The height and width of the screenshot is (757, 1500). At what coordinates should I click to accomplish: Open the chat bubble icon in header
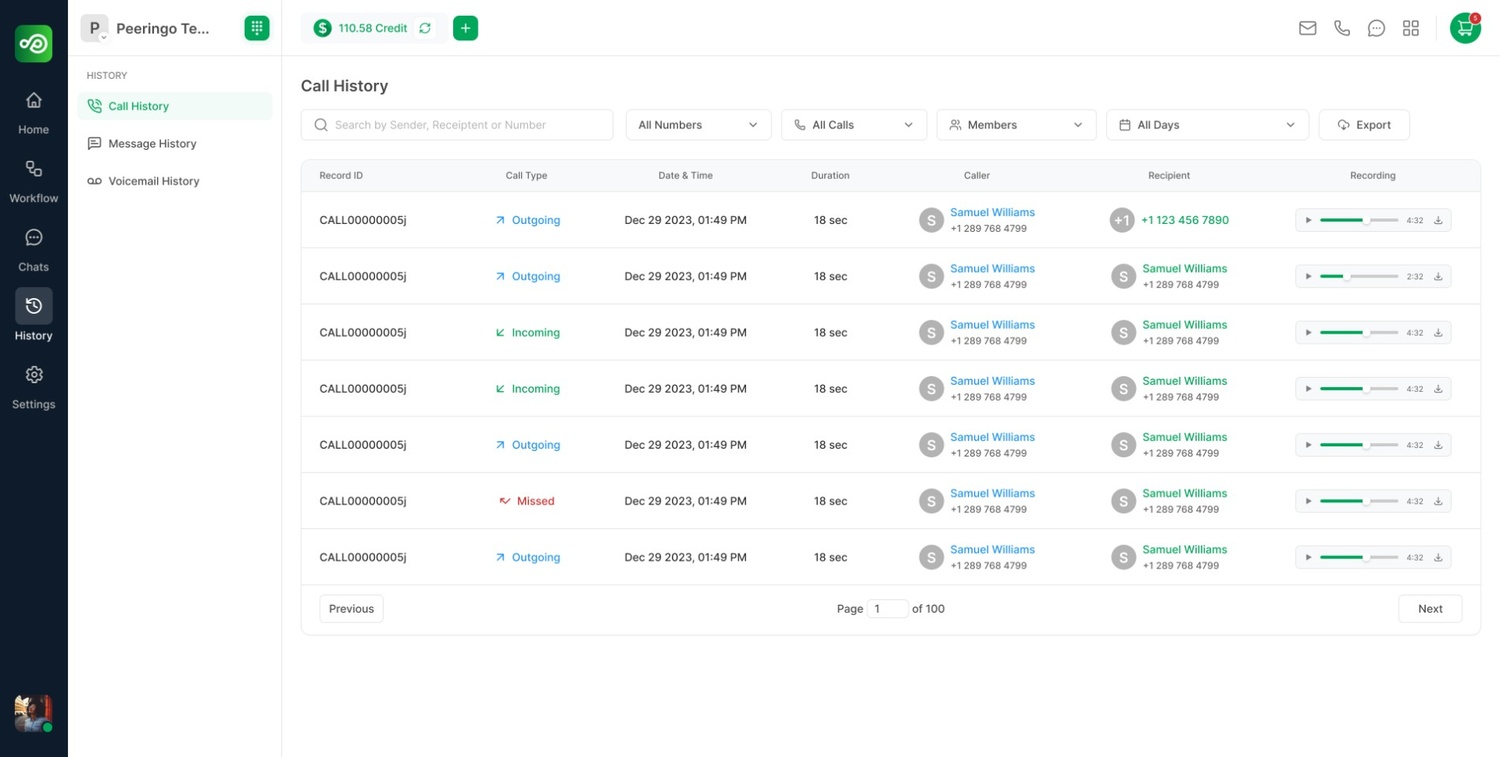pyautogui.click(x=1376, y=28)
